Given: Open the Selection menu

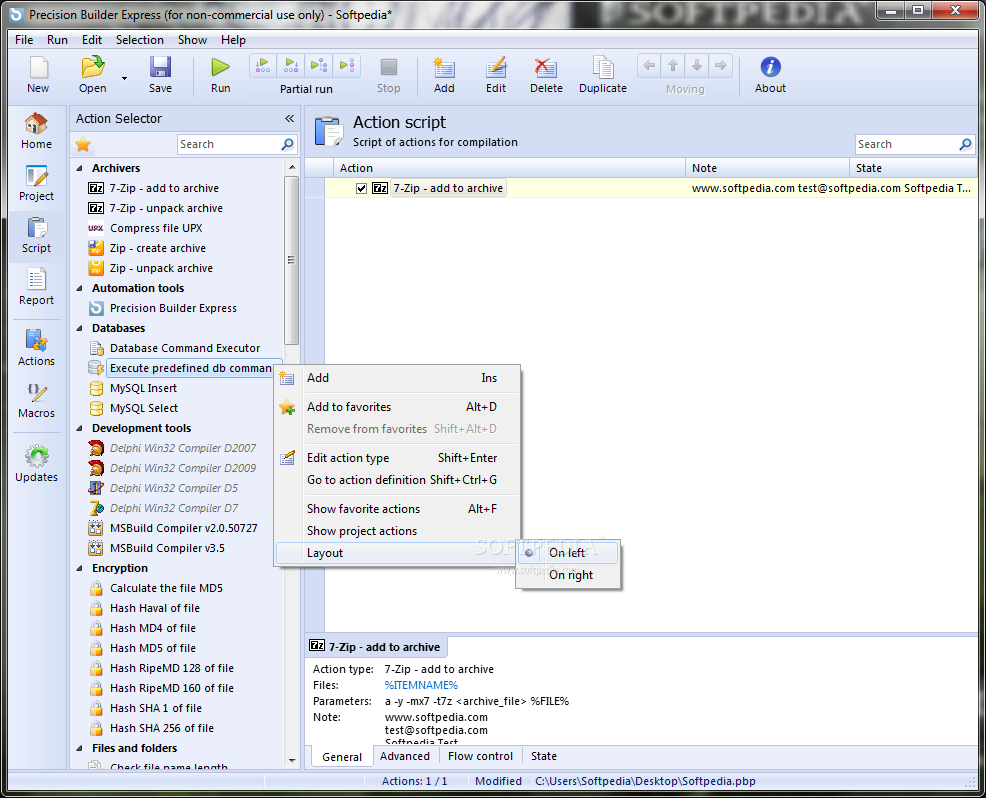Looking at the screenshot, I should coord(140,40).
